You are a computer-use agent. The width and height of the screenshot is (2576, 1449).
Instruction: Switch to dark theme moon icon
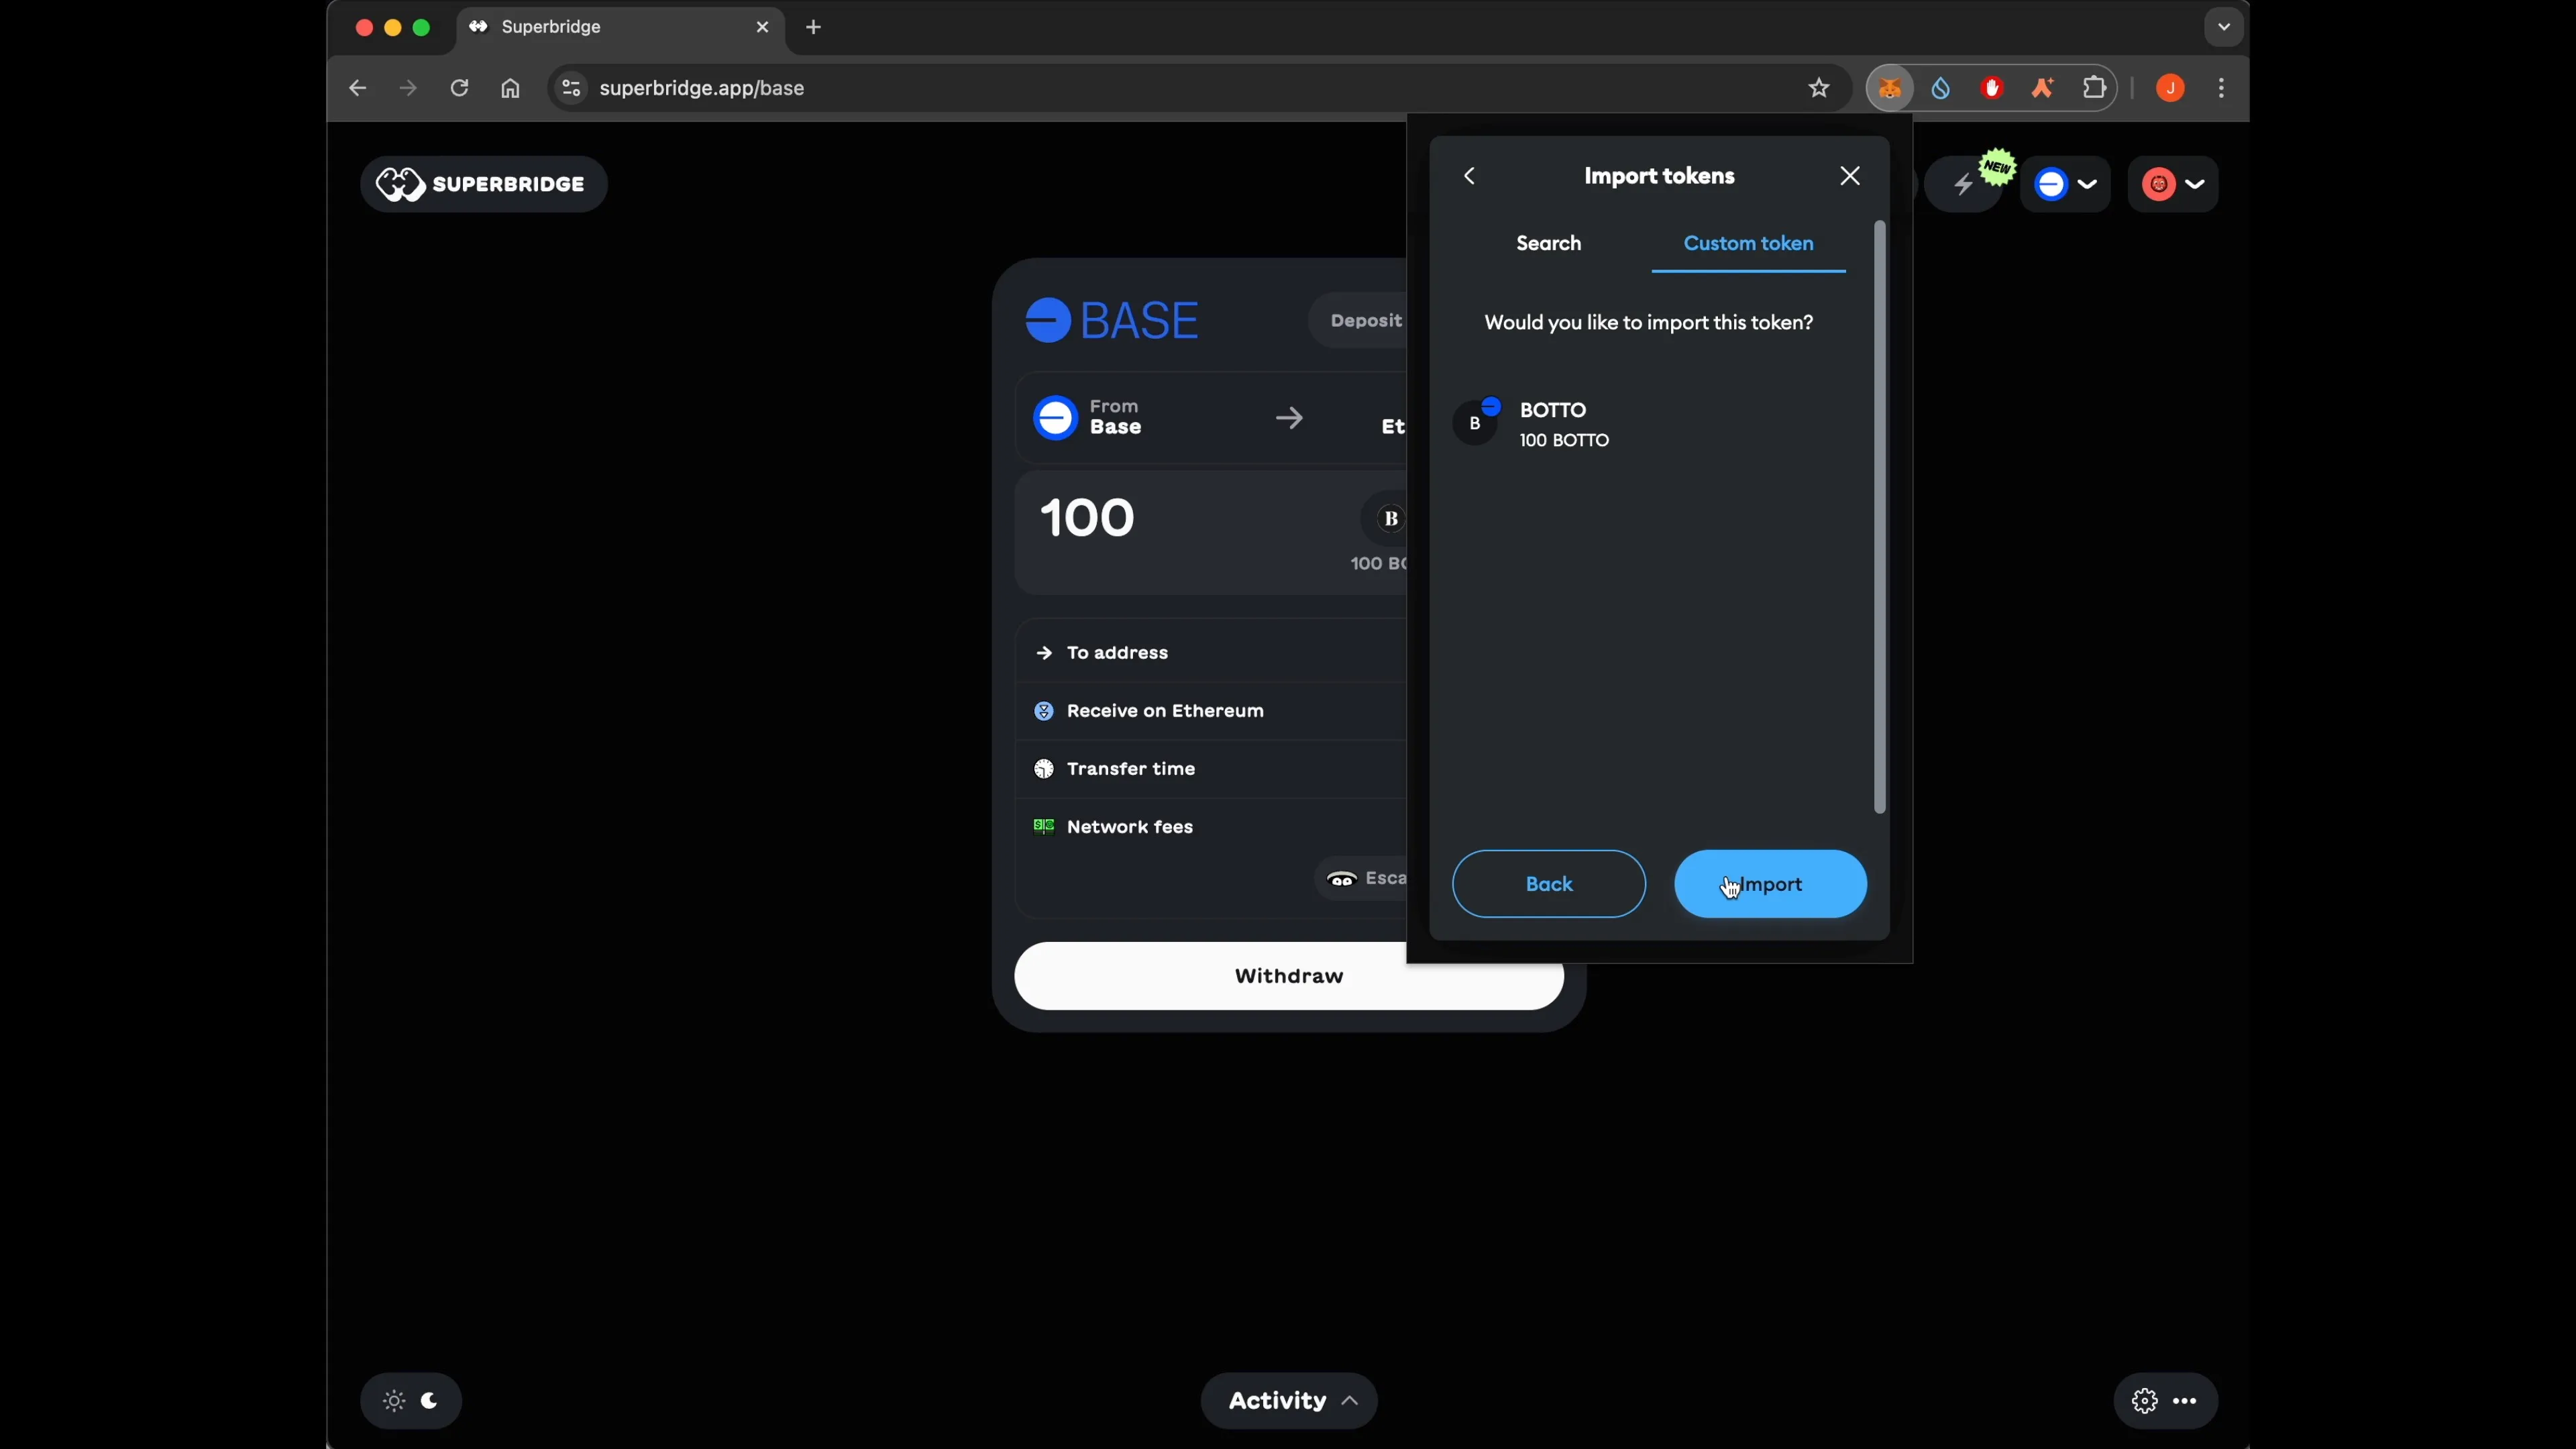pos(430,1401)
